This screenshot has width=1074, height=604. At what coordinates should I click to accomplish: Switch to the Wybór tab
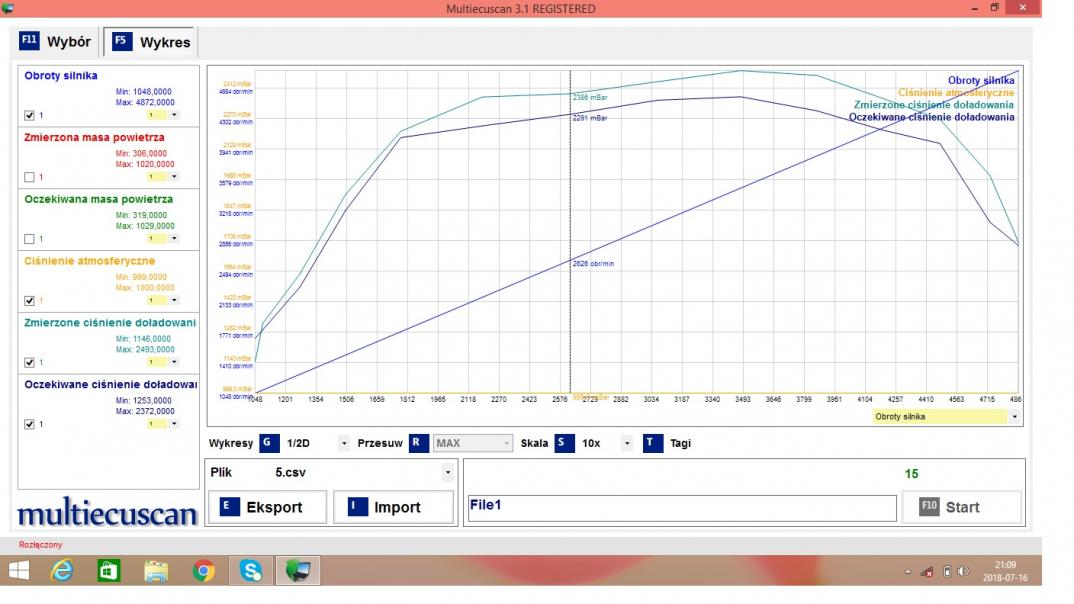pyautogui.click(x=55, y=42)
